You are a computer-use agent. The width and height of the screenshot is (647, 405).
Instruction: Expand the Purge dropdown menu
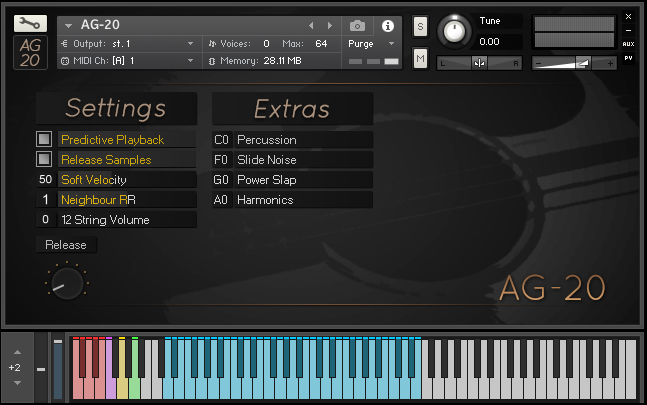[372, 44]
